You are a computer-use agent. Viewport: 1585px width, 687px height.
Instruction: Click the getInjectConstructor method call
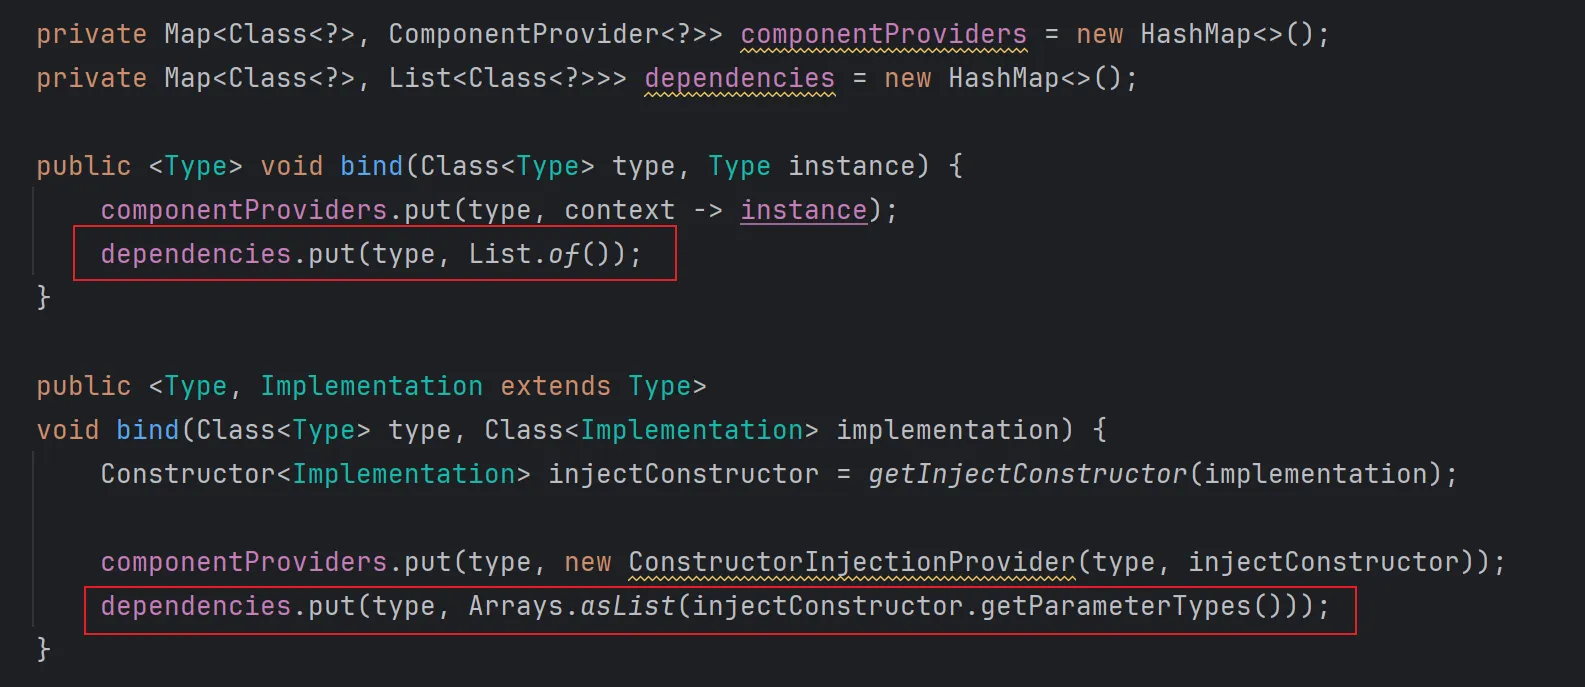point(1027,474)
